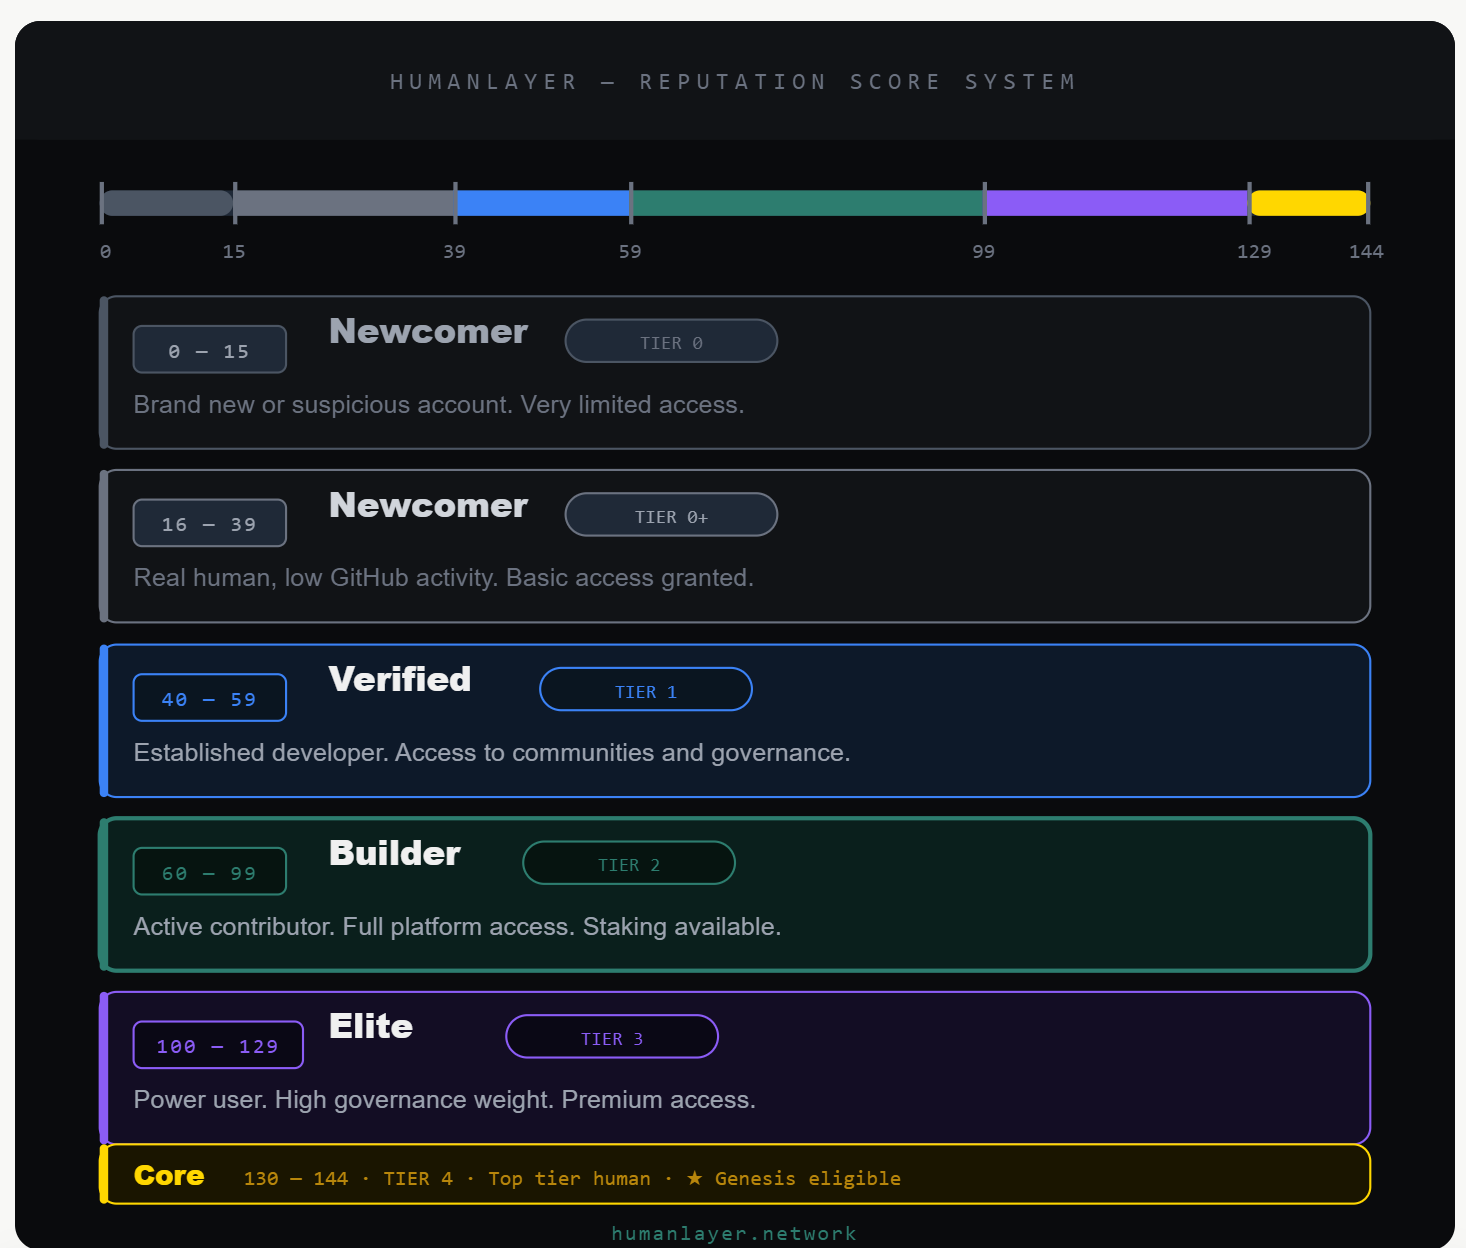This screenshot has height=1248, width=1466.
Task: Click the scale label 0
Action: (x=106, y=252)
